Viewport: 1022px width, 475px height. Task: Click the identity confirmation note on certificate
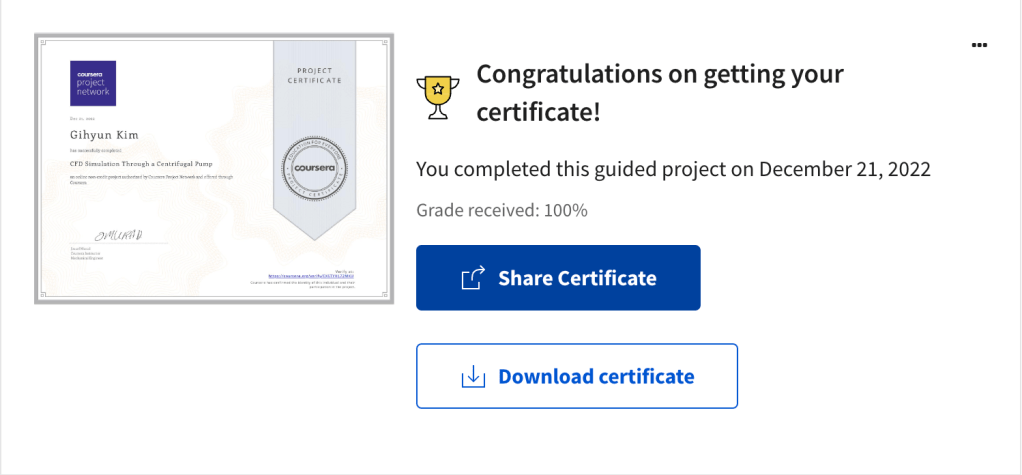pos(312,284)
